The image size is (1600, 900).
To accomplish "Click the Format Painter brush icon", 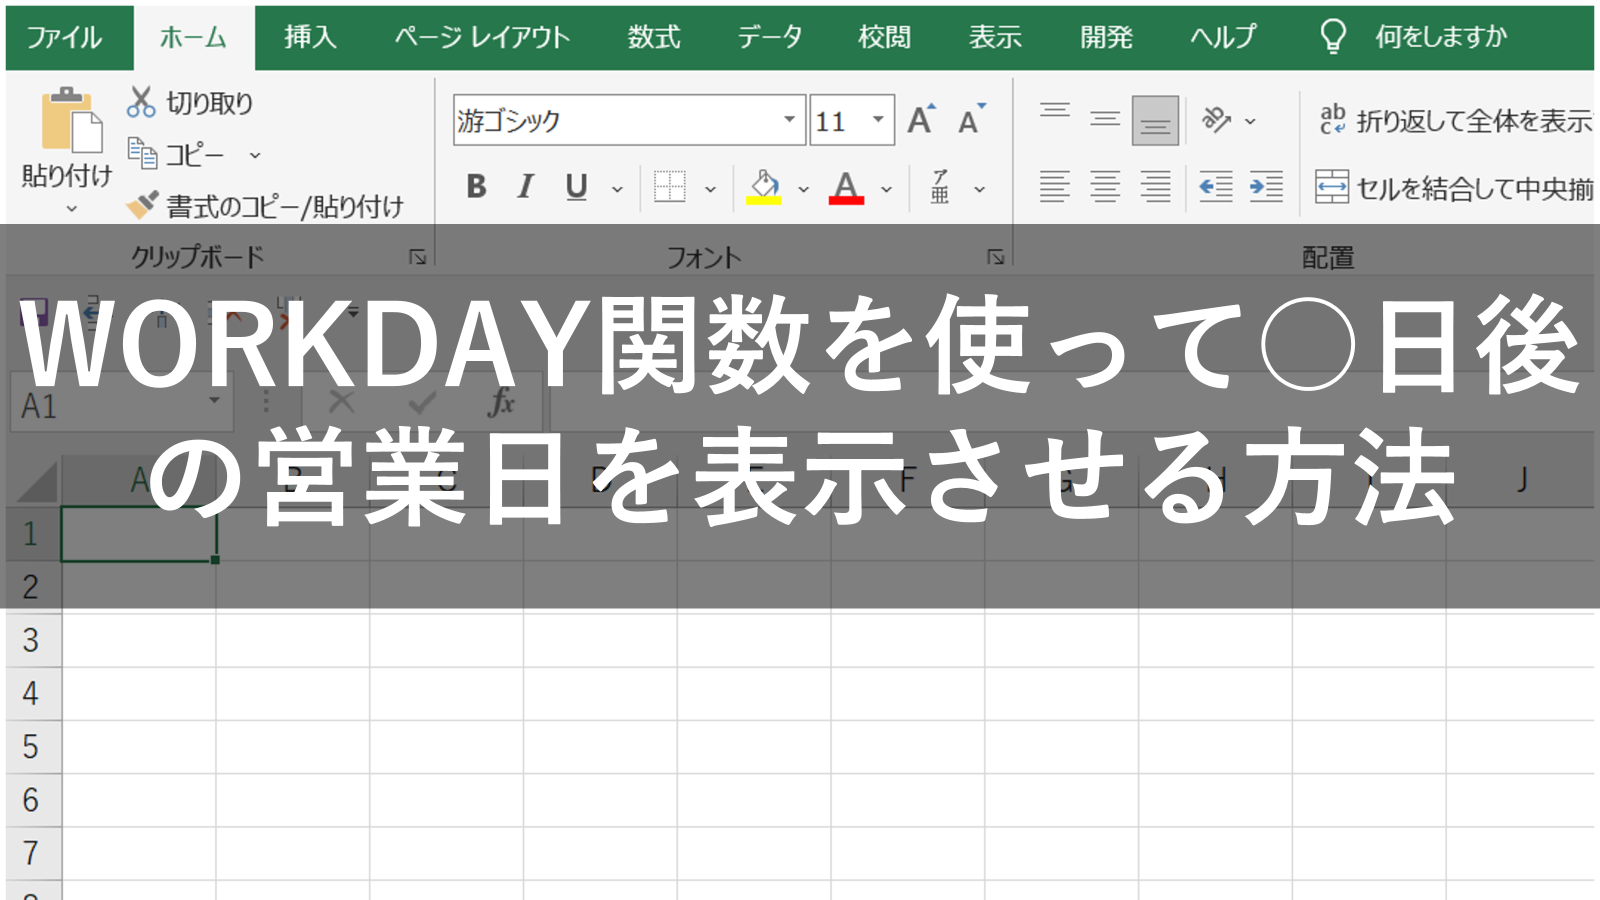I will click(x=142, y=205).
